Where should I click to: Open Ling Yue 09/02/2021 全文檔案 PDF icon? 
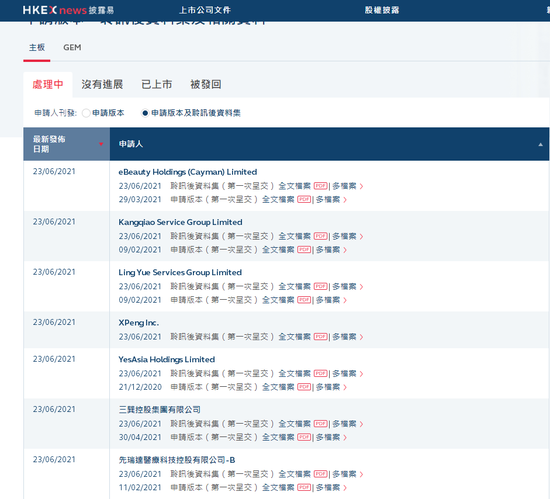pos(304,300)
